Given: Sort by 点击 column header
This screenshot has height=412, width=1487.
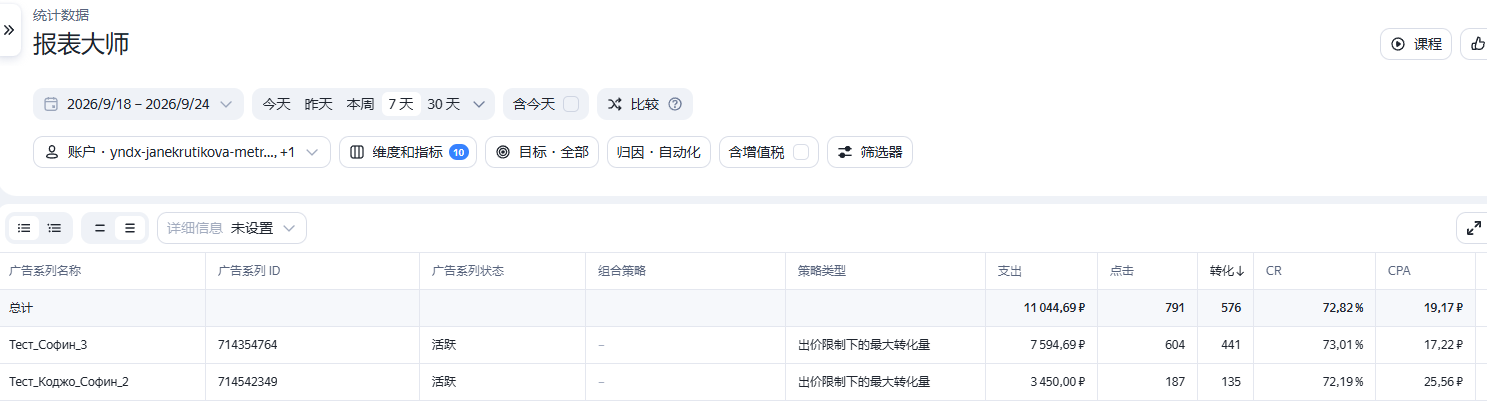Looking at the screenshot, I should pyautogui.click(x=1122, y=271).
